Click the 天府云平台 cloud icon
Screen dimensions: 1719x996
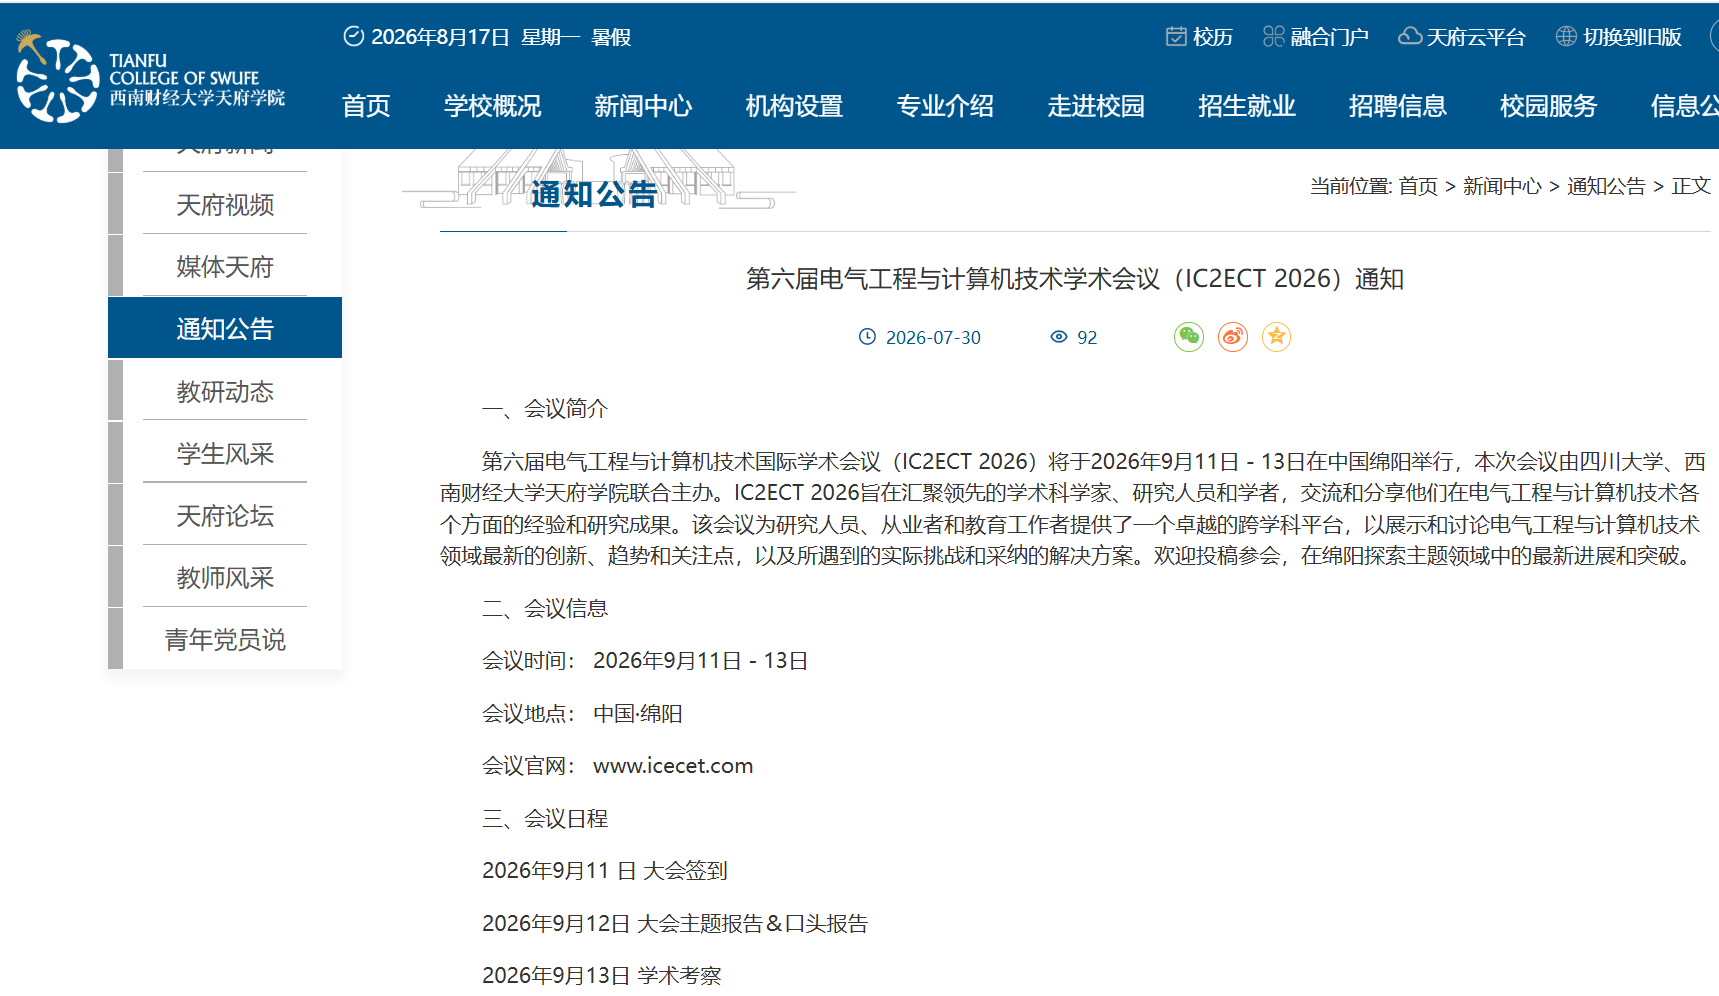tap(1410, 37)
